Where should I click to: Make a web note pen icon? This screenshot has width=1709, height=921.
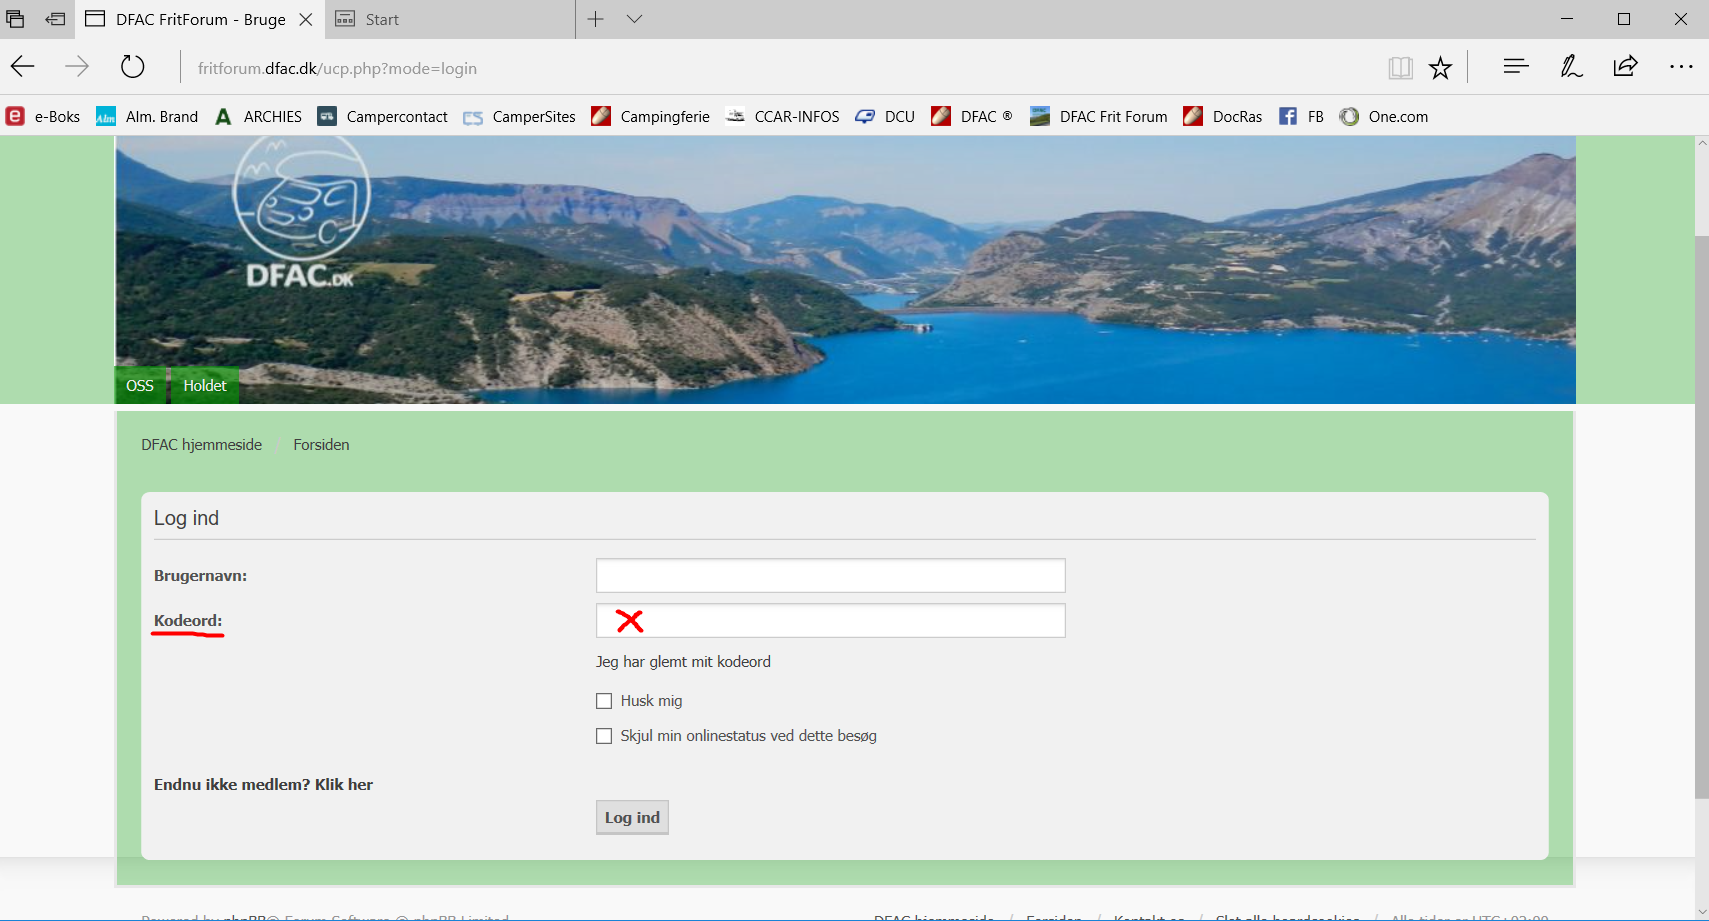1571,67
